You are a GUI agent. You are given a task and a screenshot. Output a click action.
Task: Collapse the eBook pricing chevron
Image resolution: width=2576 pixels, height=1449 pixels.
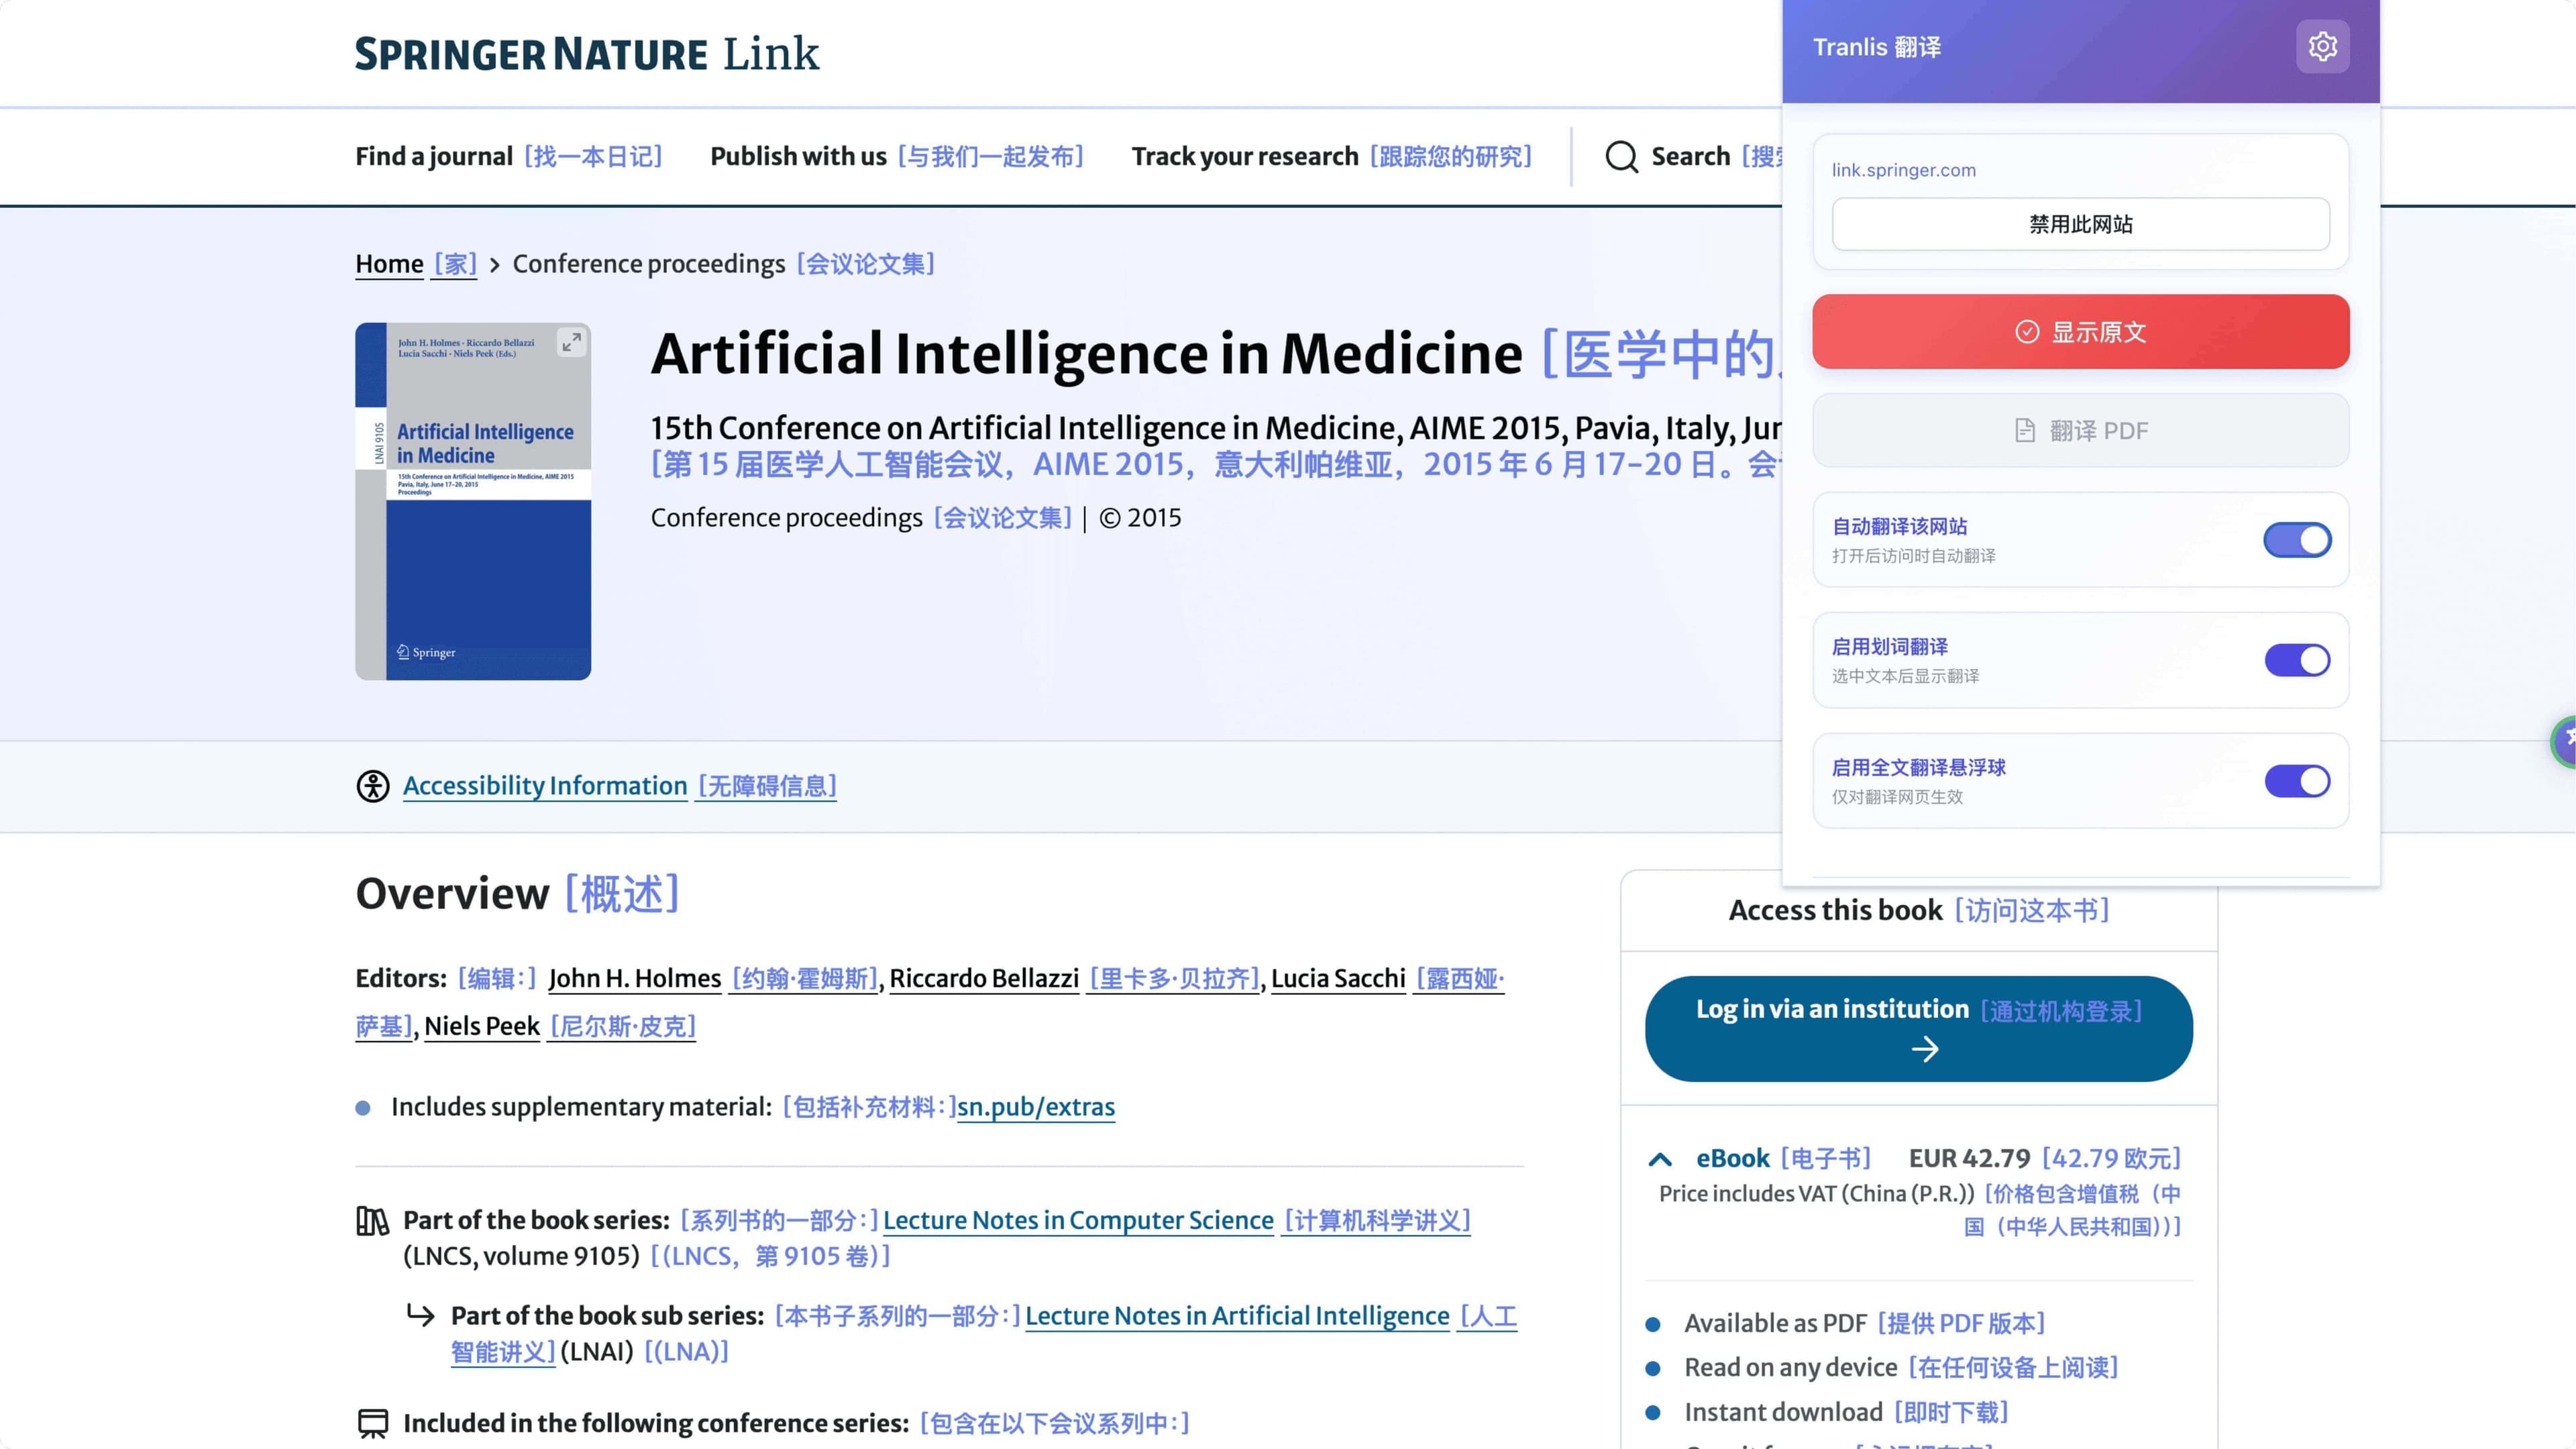tap(1660, 1159)
